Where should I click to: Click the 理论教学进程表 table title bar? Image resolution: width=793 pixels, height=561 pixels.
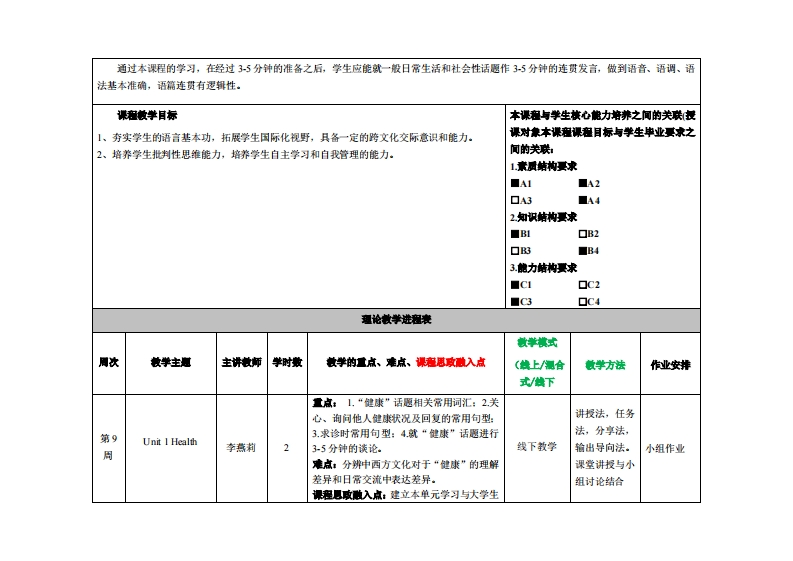(396, 320)
